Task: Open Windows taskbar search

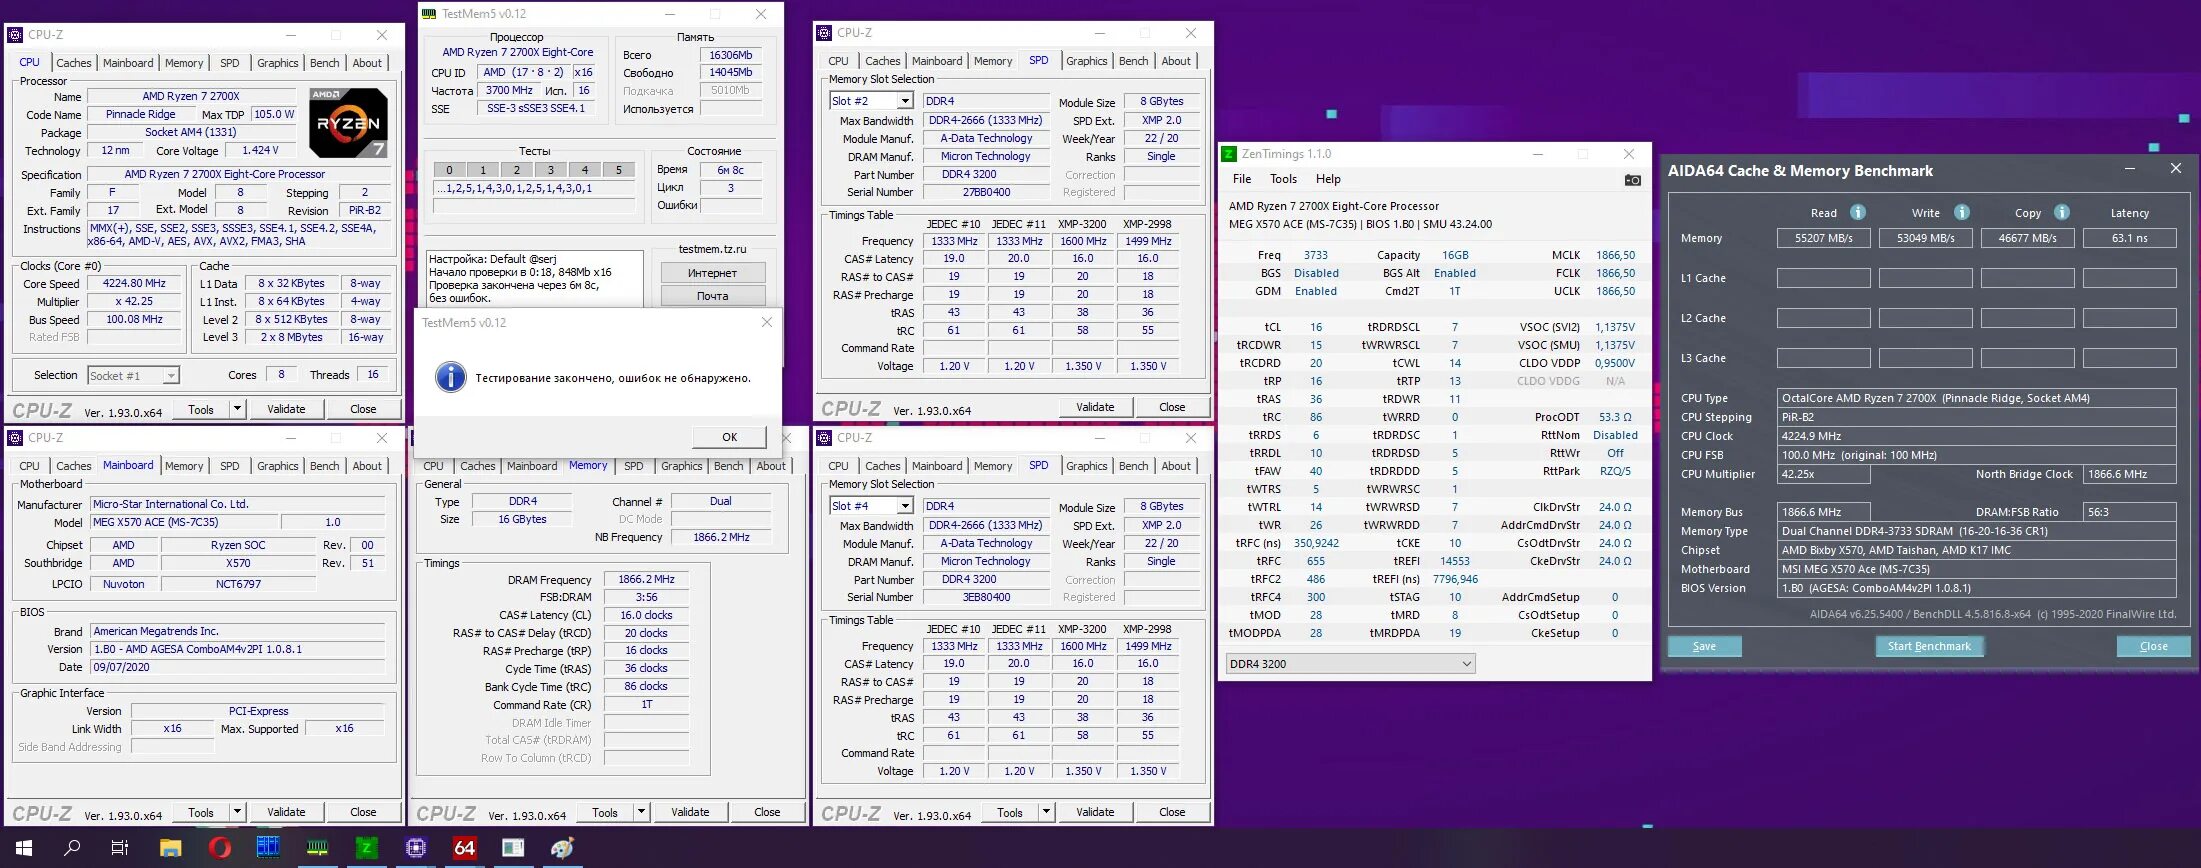Action: (72, 848)
